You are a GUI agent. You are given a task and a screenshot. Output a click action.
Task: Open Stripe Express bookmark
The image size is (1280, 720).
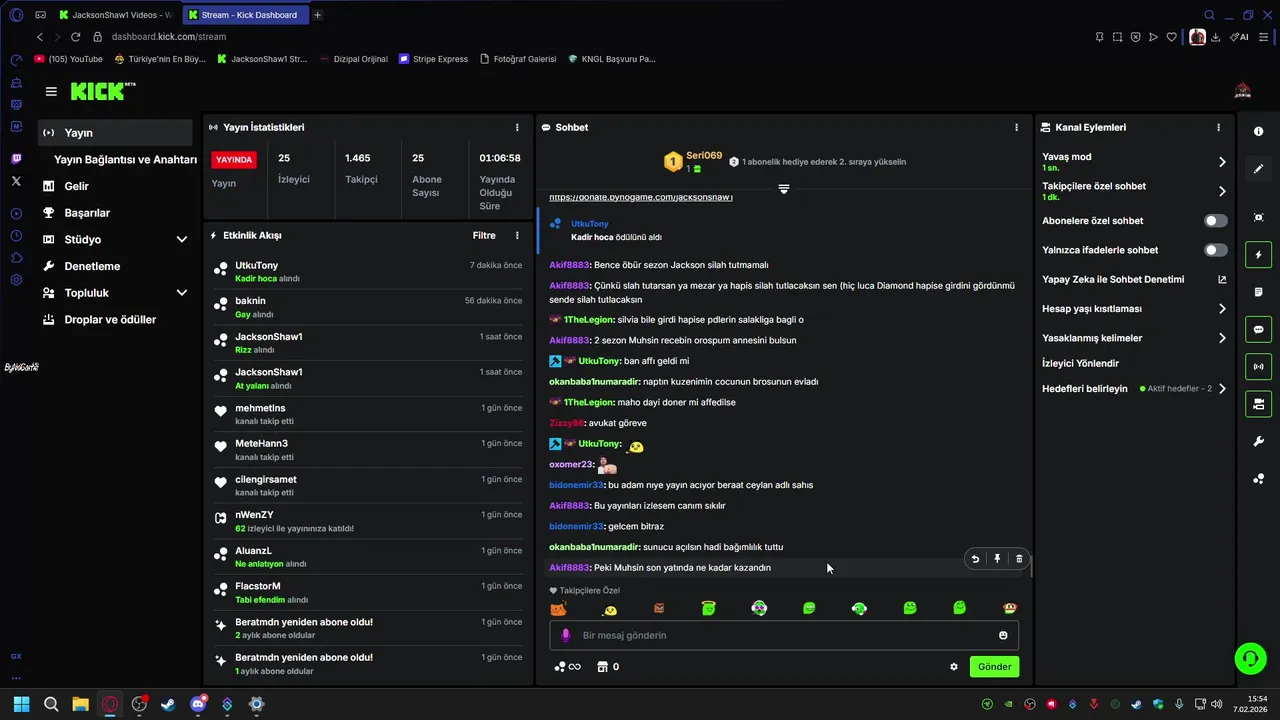(433, 59)
